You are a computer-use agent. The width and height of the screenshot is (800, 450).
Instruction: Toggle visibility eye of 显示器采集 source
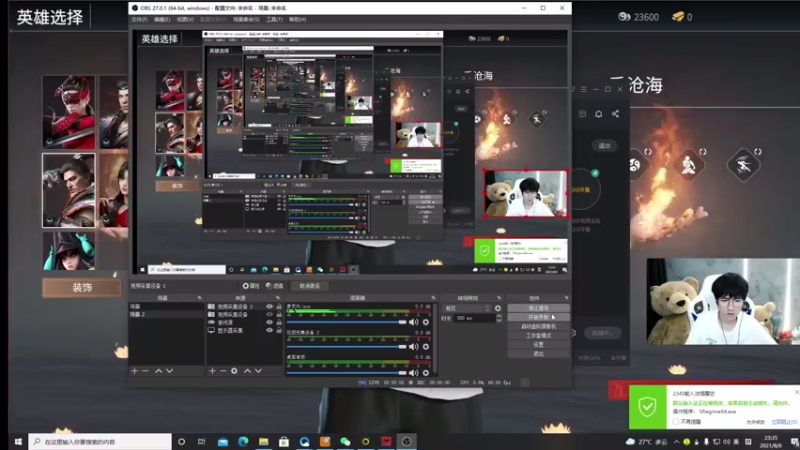269,330
